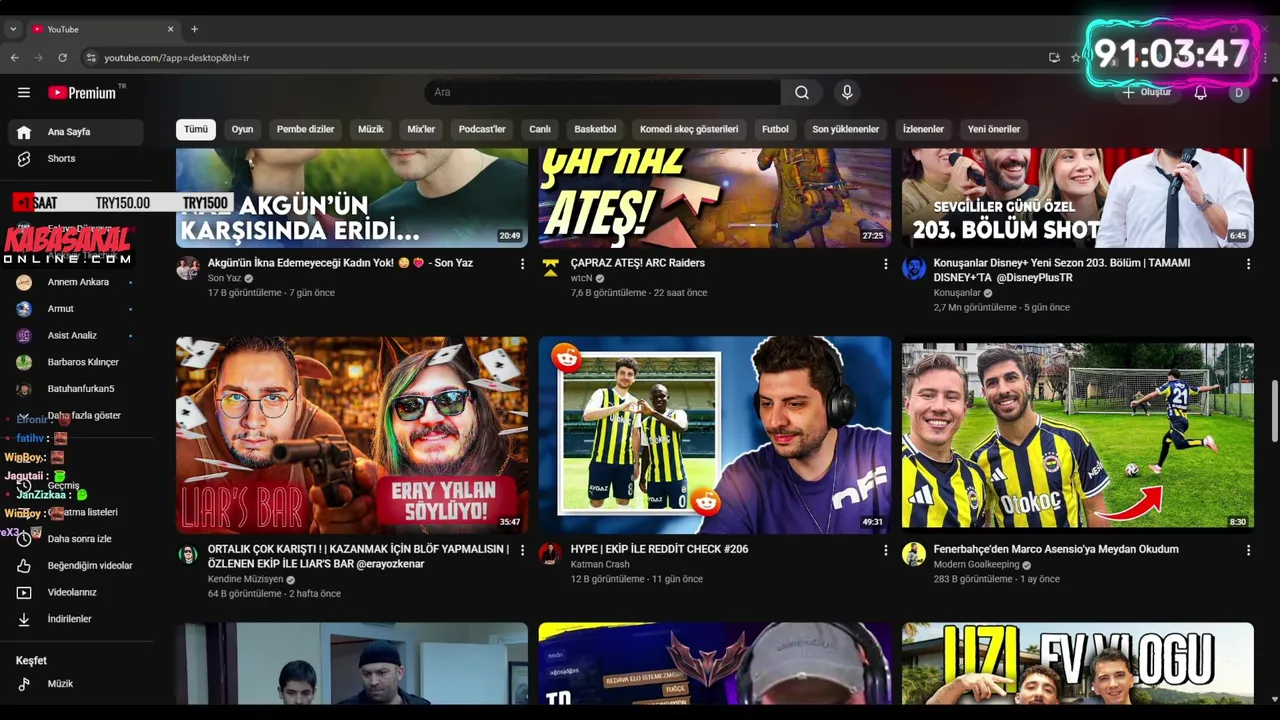Select the Yeni öneriler chip
This screenshot has width=1280, height=720.
coord(994,129)
